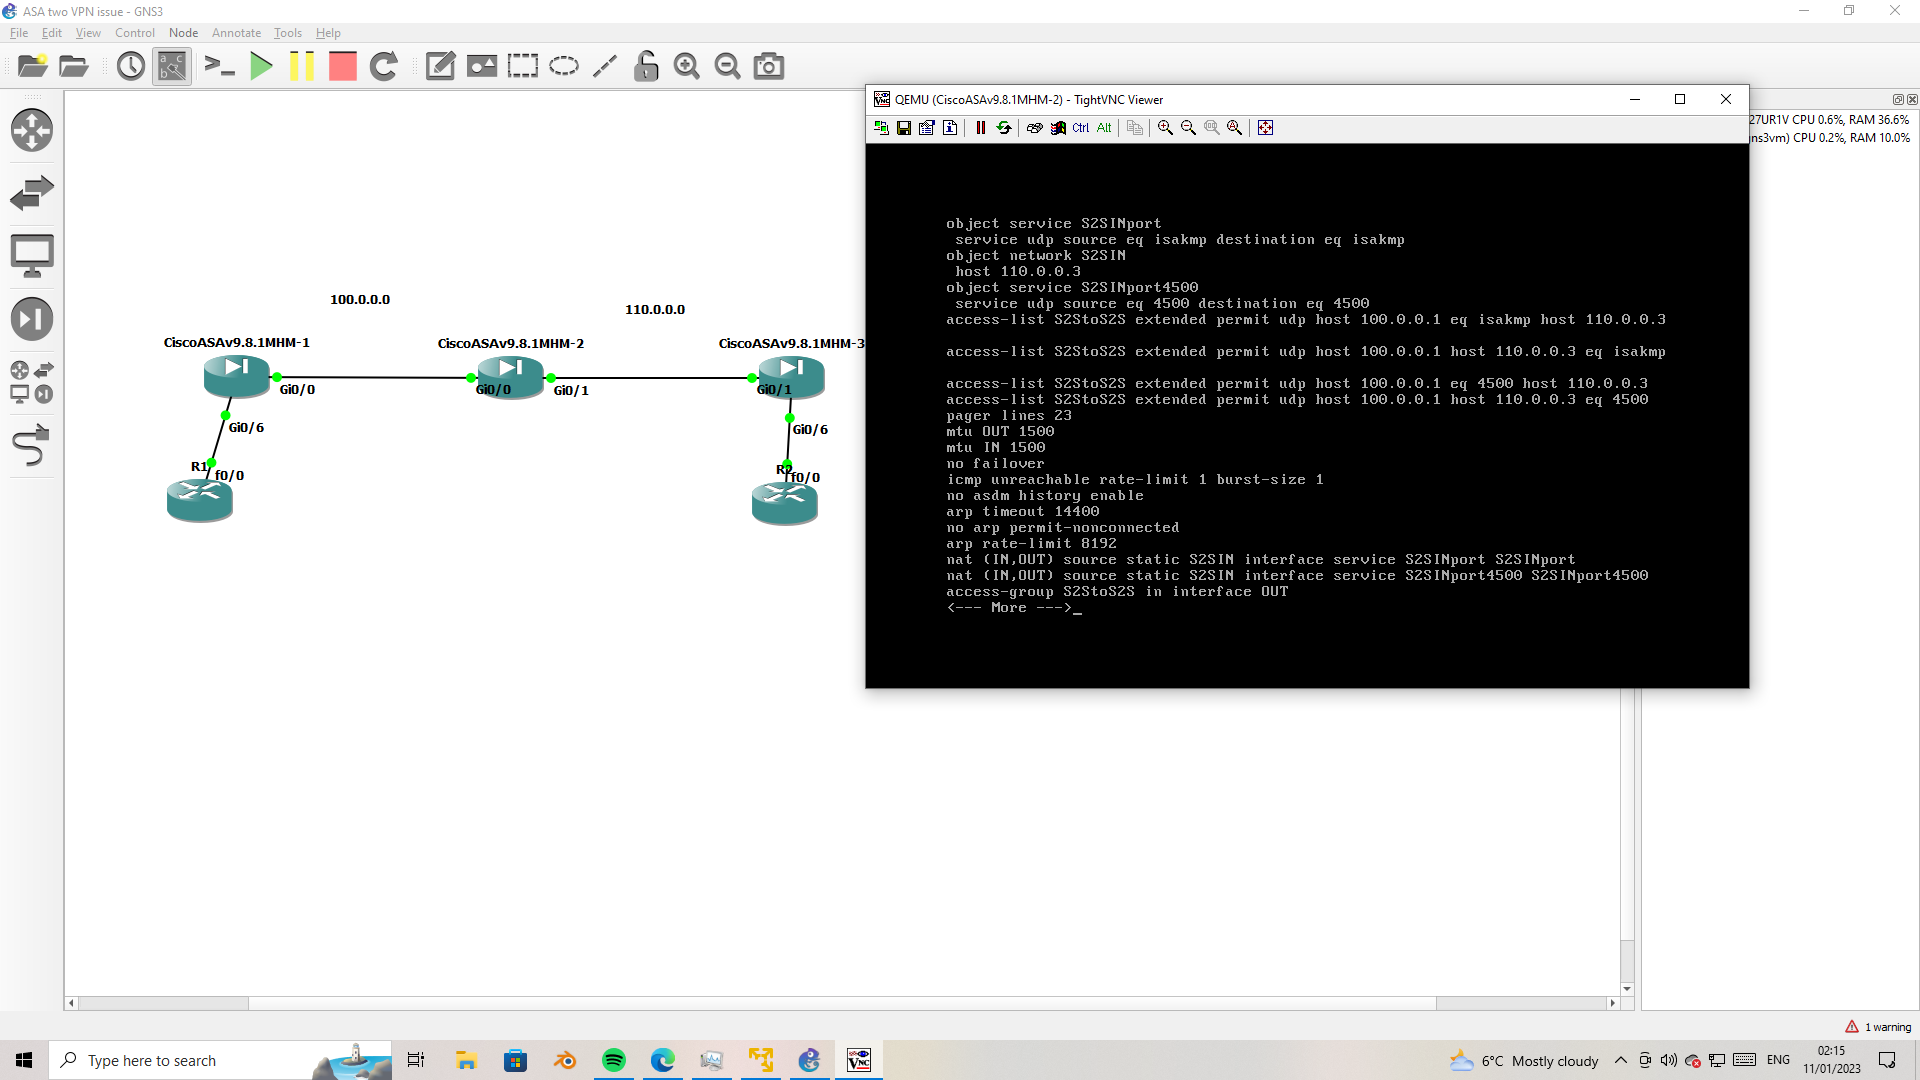Expand the routers device panel

tap(32, 130)
